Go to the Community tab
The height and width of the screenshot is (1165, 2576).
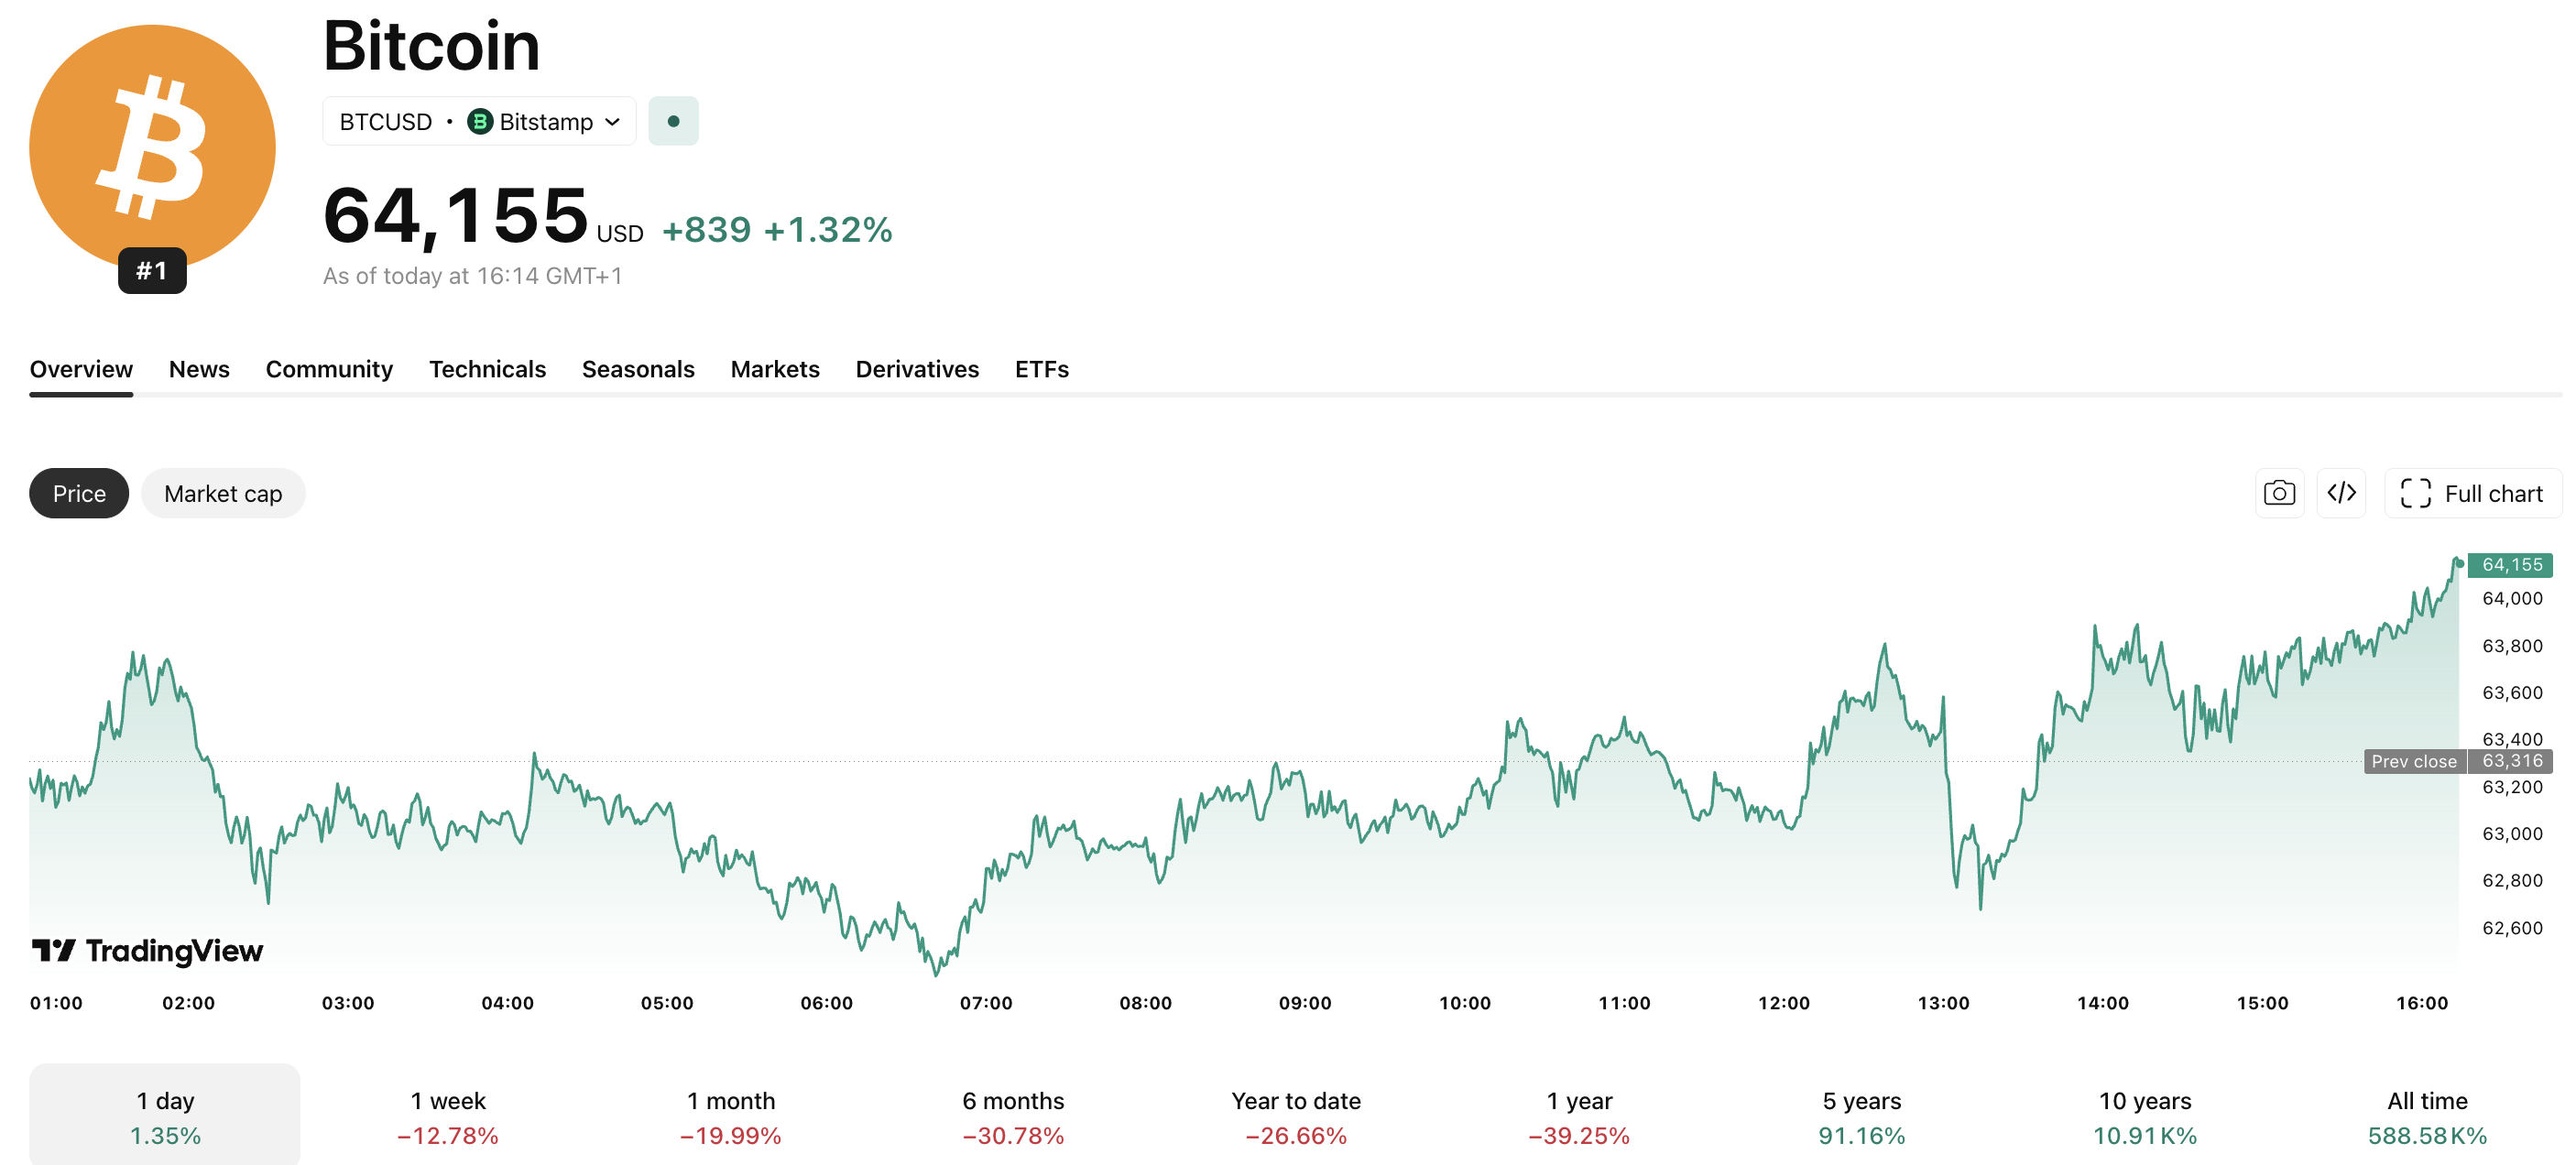[x=329, y=369]
